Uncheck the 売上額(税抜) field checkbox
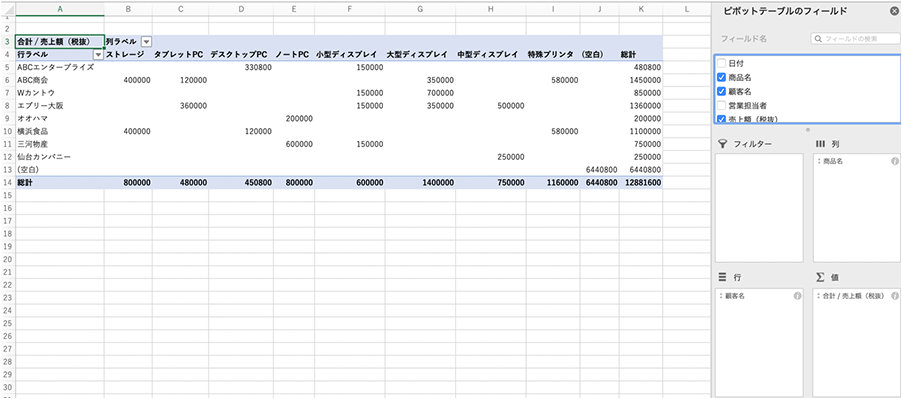Viewport: 902px width, 399px height. 721,119
